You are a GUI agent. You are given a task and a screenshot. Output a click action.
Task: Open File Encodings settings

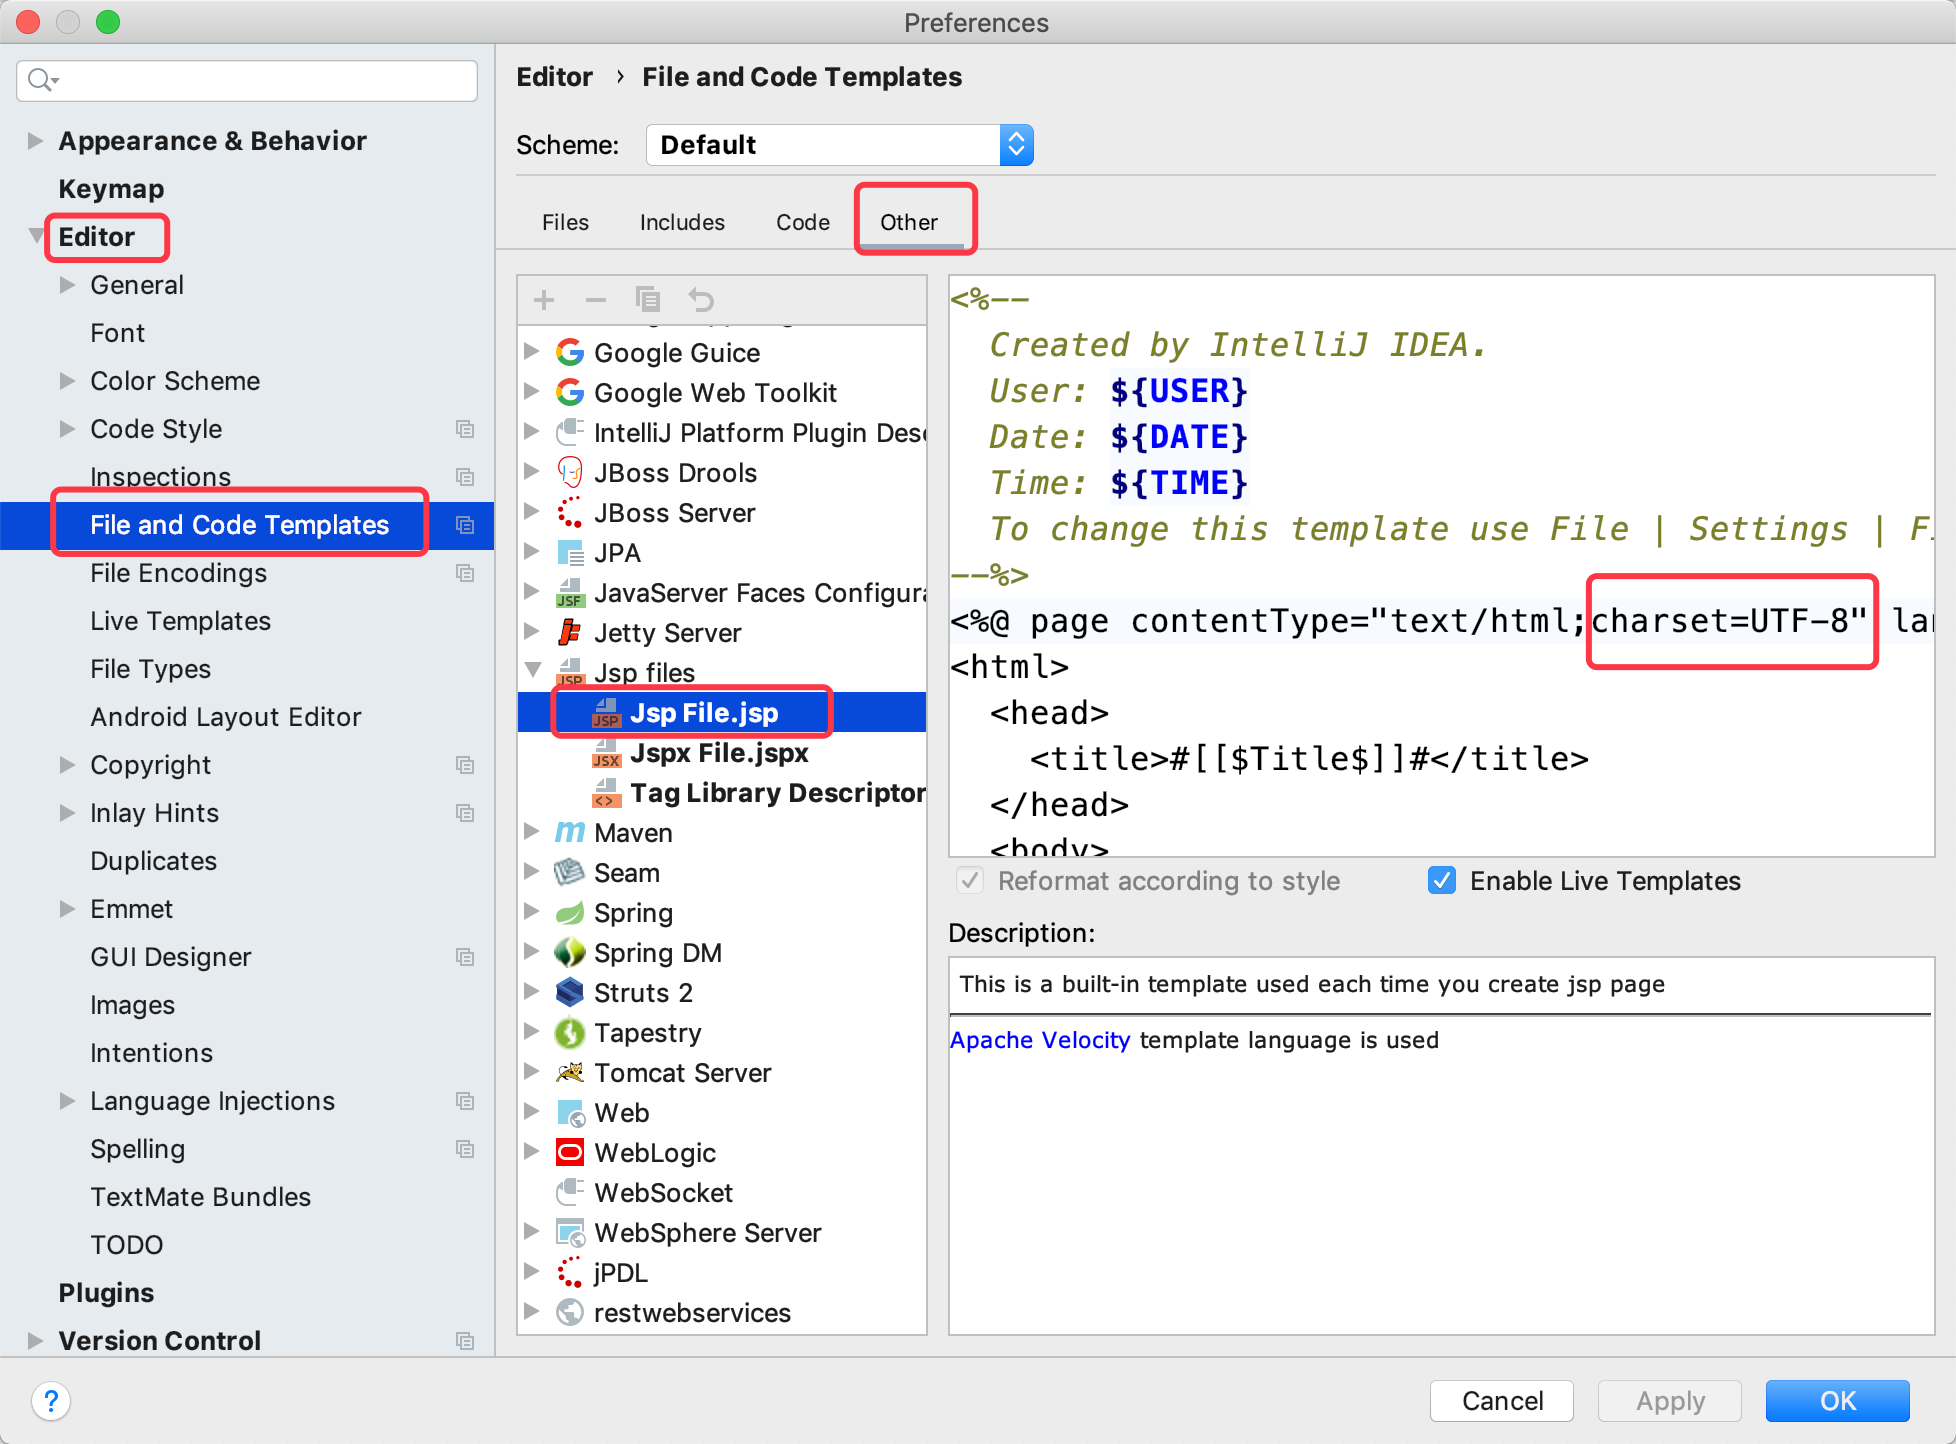pyautogui.click(x=178, y=573)
